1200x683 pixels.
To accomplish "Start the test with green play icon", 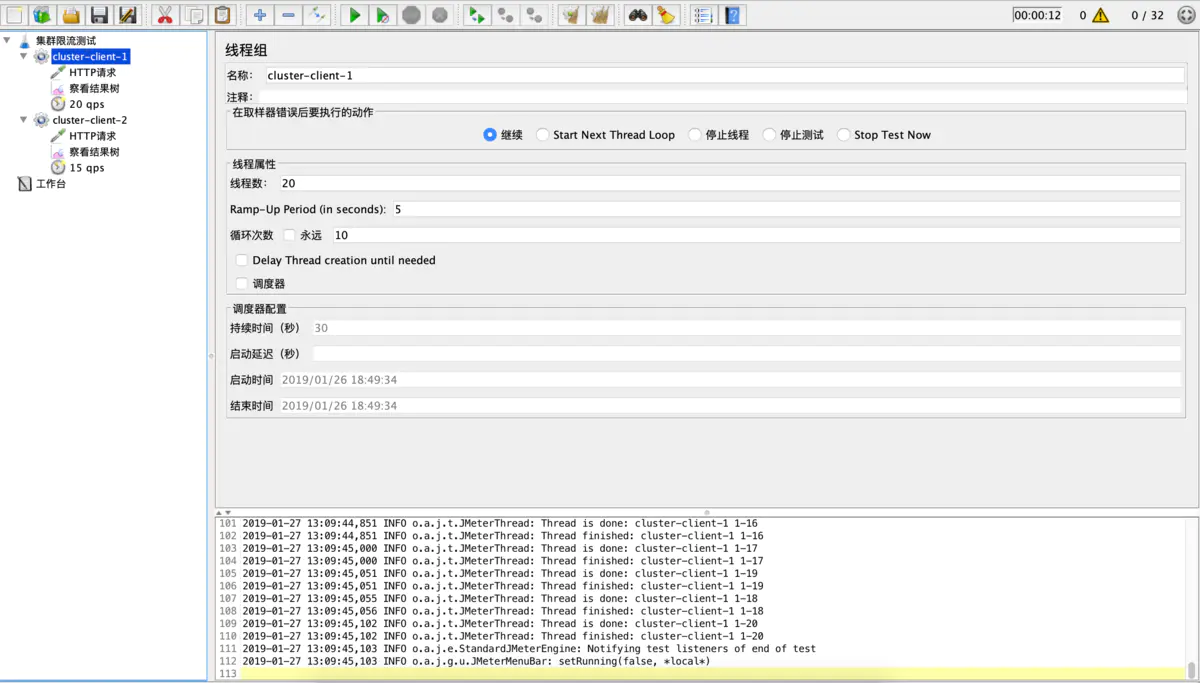I will coord(355,15).
